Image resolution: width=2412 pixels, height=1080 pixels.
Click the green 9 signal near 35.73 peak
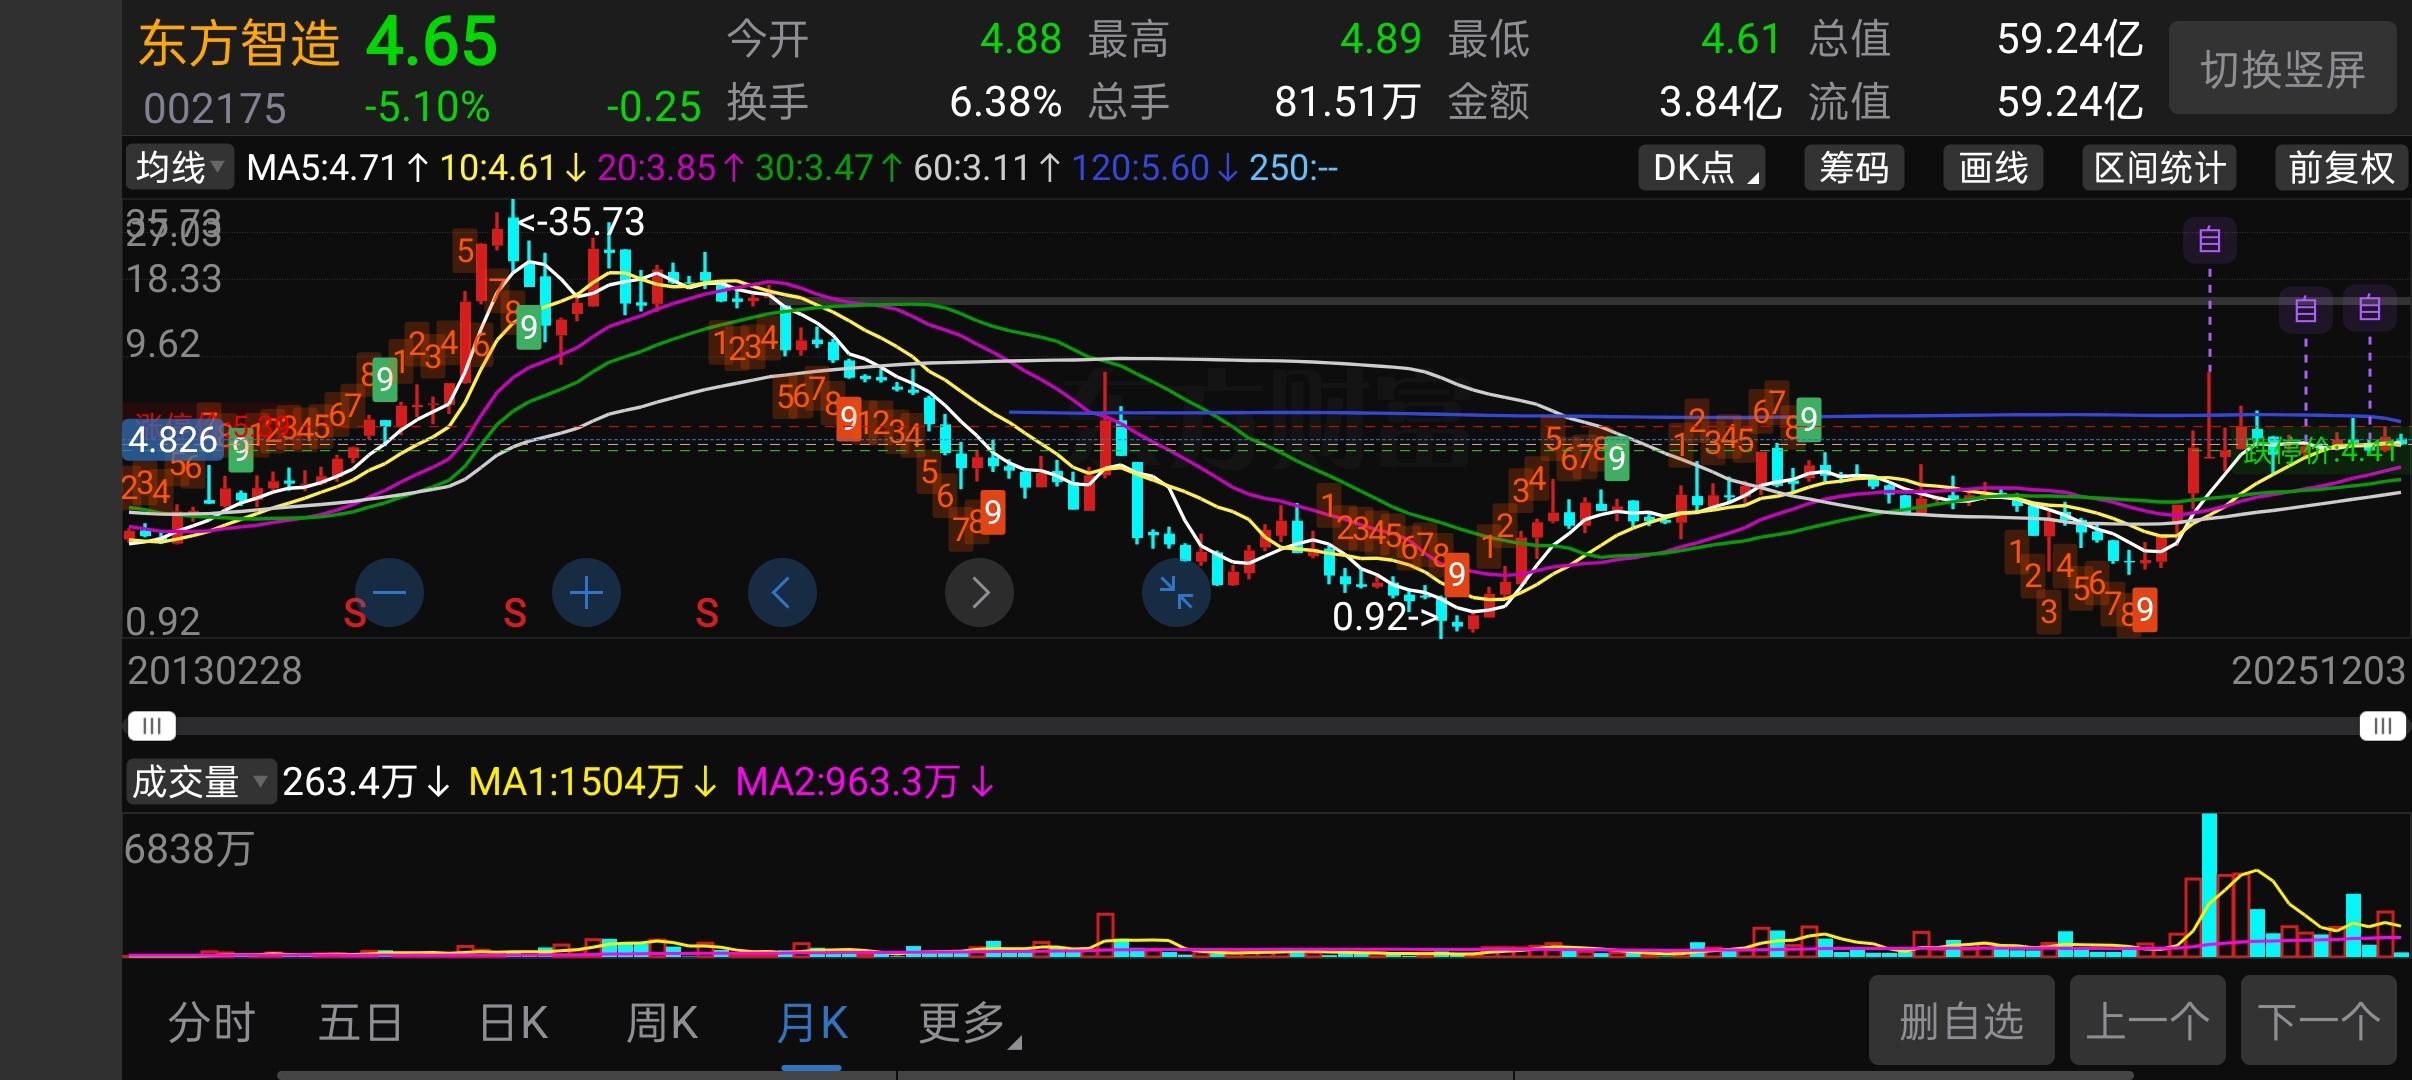click(x=529, y=327)
